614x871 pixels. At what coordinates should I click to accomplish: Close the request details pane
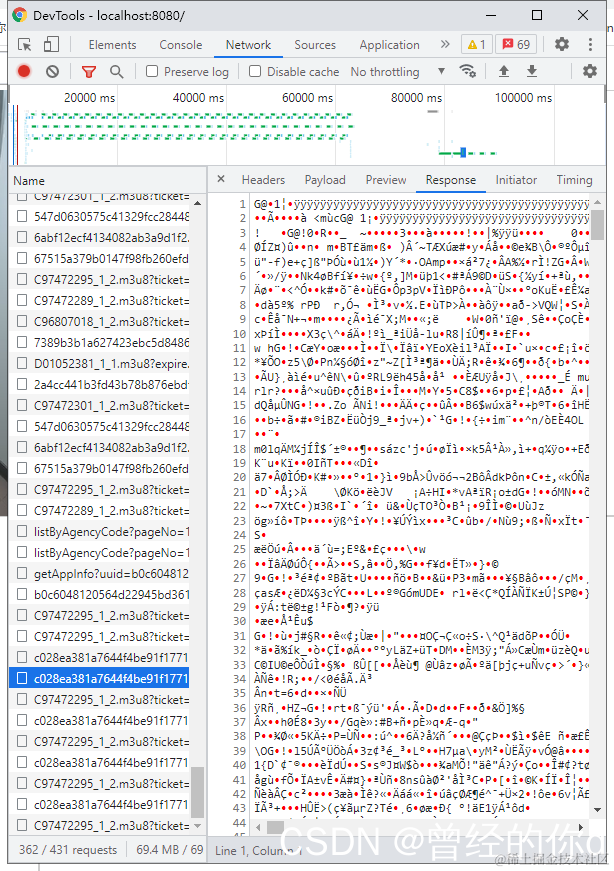(221, 179)
